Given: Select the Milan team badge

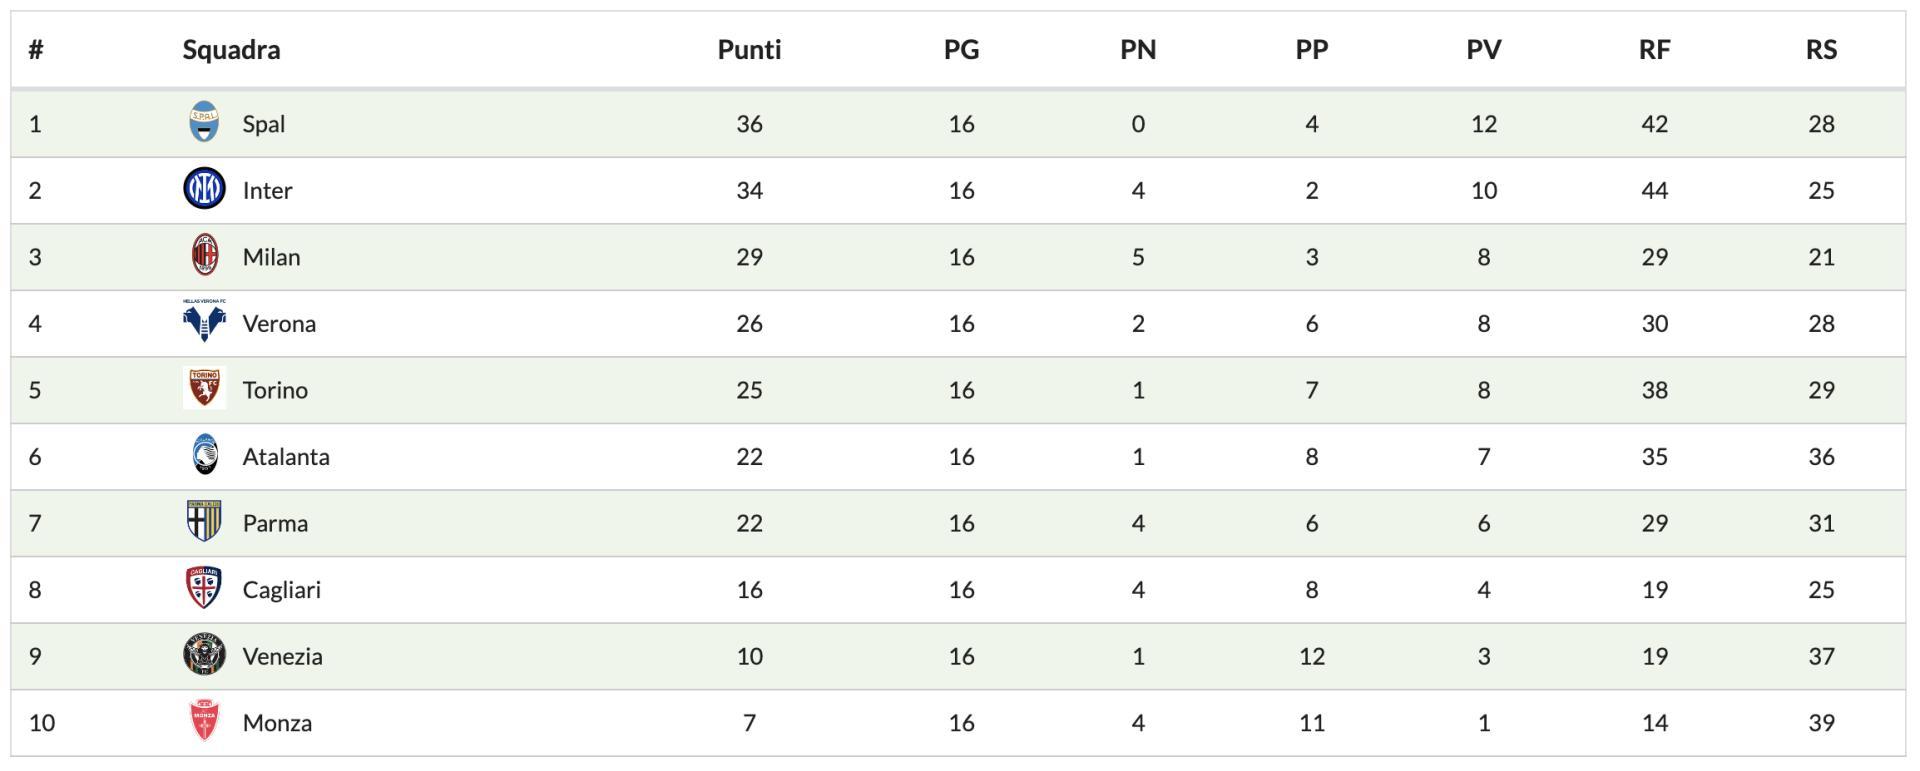Looking at the screenshot, I should click(x=204, y=256).
